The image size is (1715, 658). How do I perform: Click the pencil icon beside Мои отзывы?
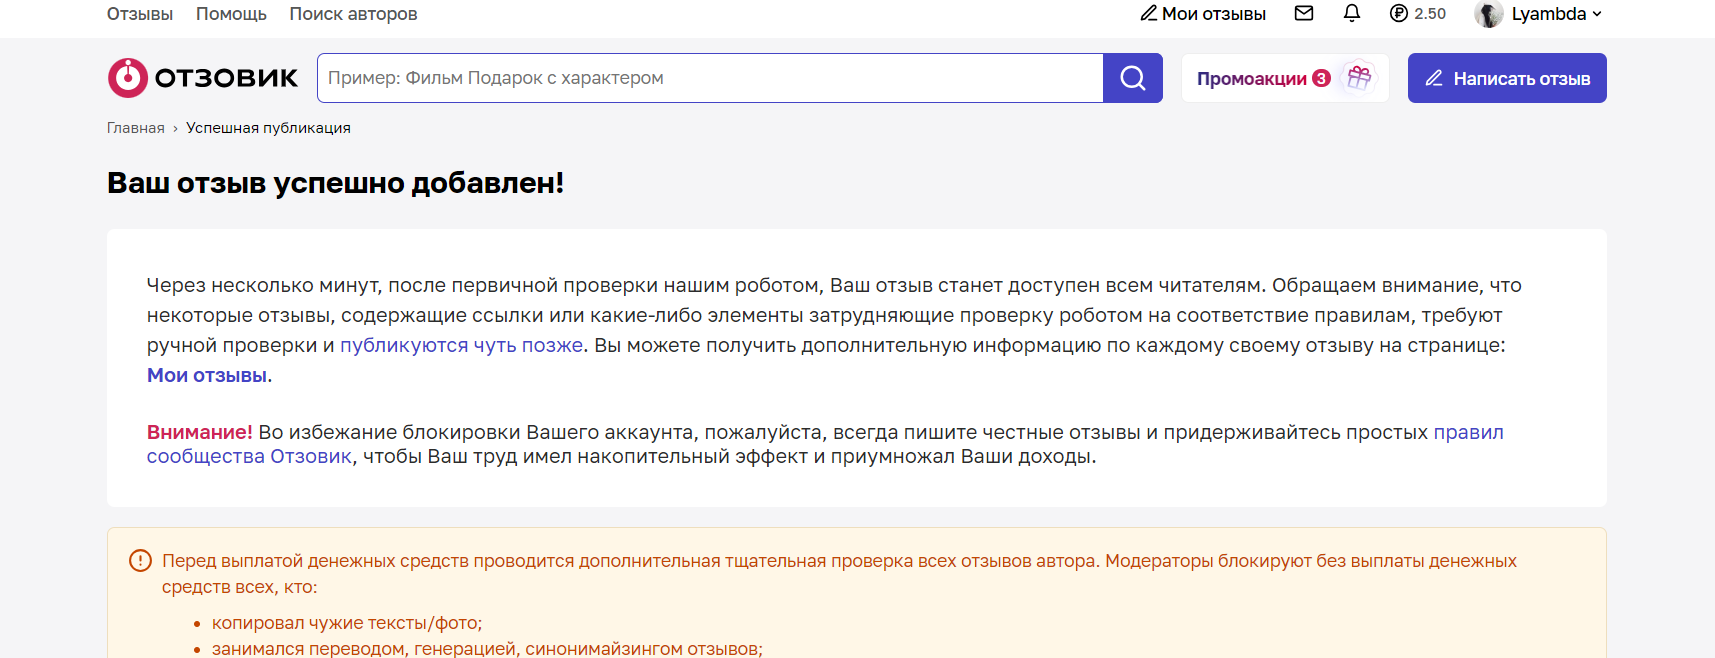coord(1149,13)
